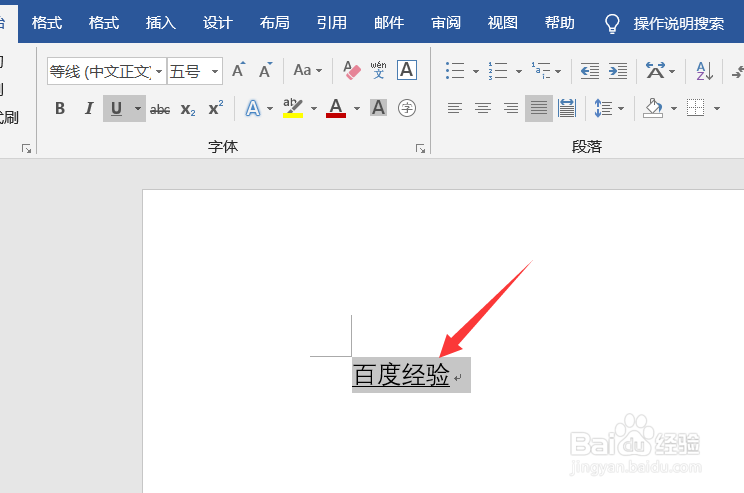Click Decrease Font Size icon
The width and height of the screenshot is (744, 493).
pos(266,70)
